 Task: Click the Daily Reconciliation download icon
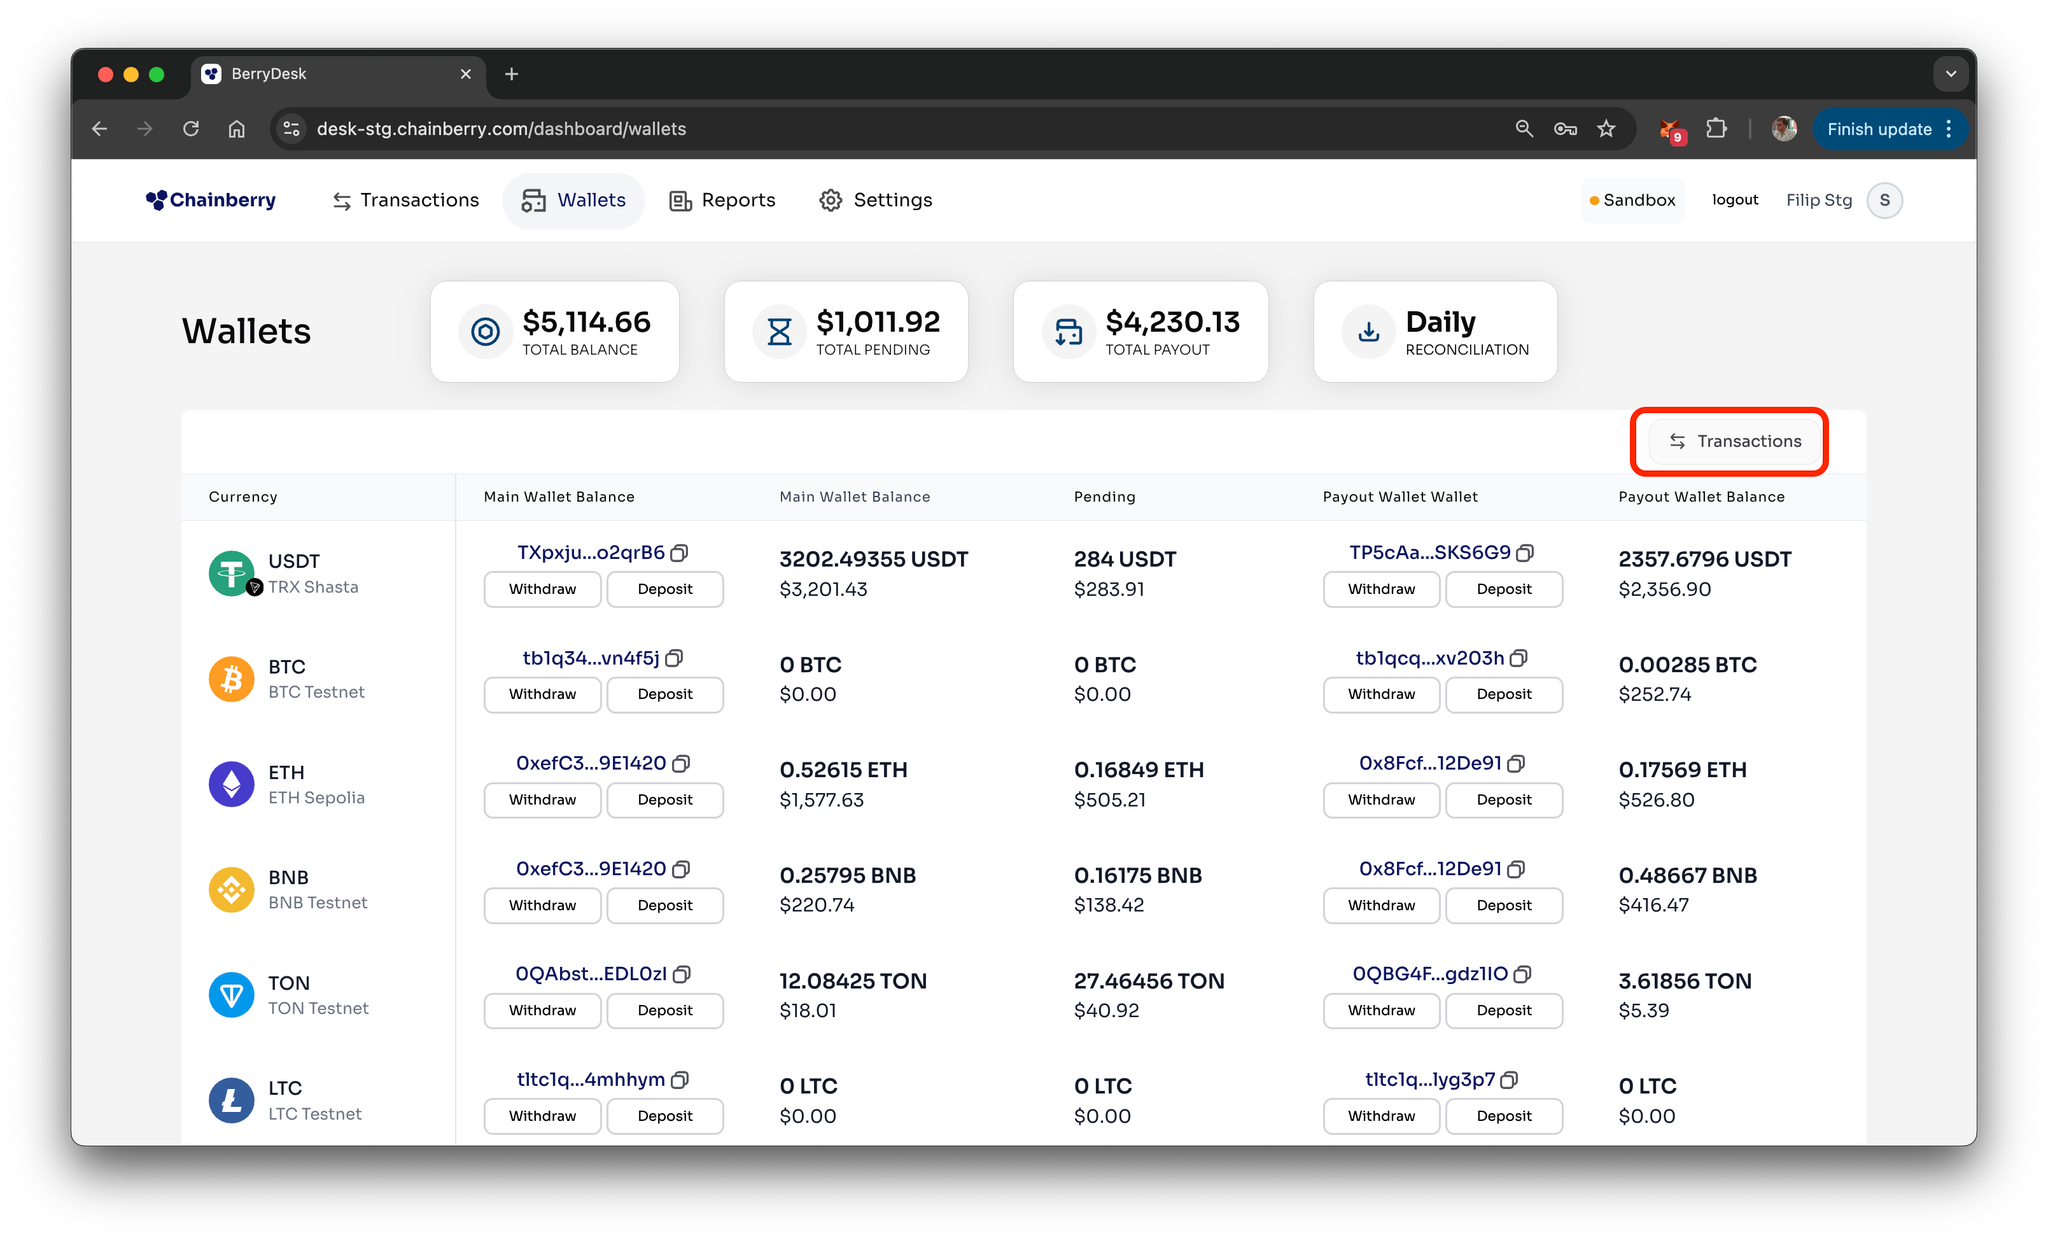click(x=1369, y=332)
